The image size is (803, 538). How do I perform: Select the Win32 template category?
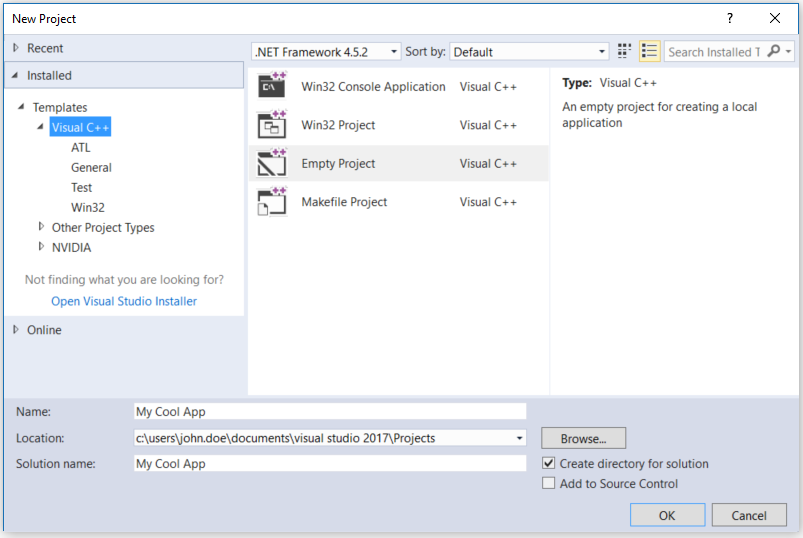coord(88,207)
